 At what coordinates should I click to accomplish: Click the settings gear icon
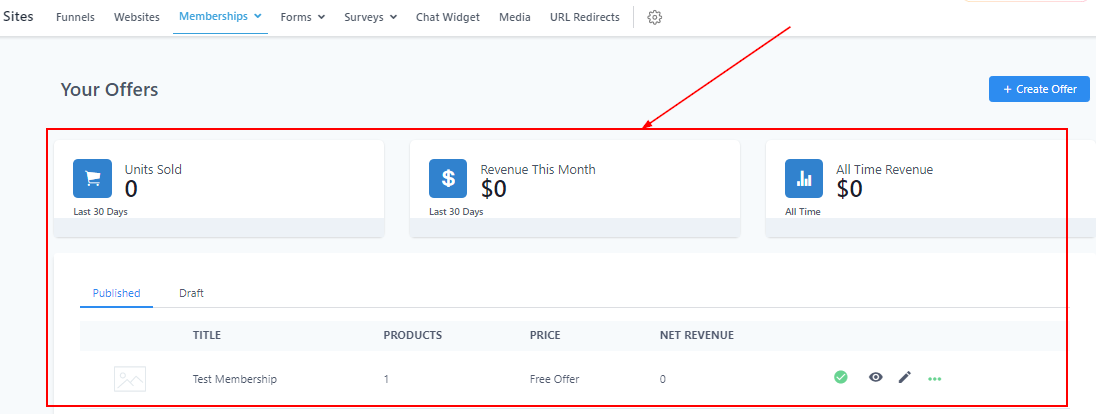coord(655,17)
